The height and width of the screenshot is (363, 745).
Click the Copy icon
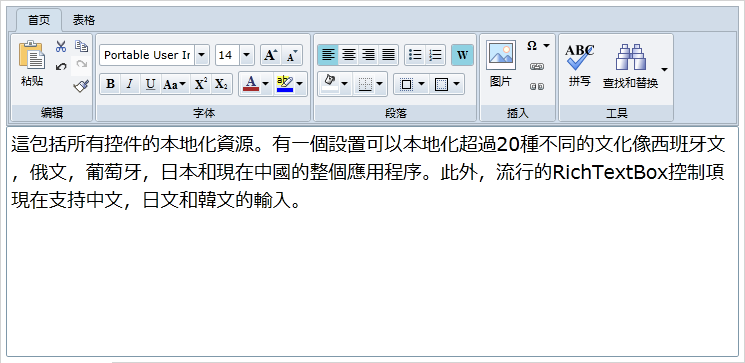[x=82, y=46]
